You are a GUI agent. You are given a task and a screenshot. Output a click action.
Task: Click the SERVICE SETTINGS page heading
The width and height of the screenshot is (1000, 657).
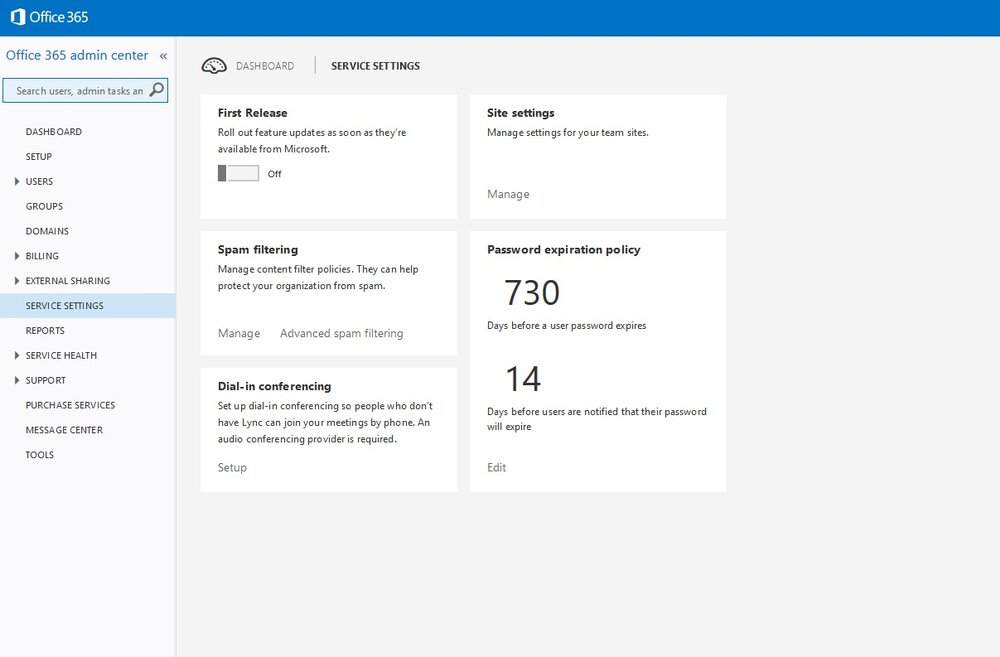[375, 66]
